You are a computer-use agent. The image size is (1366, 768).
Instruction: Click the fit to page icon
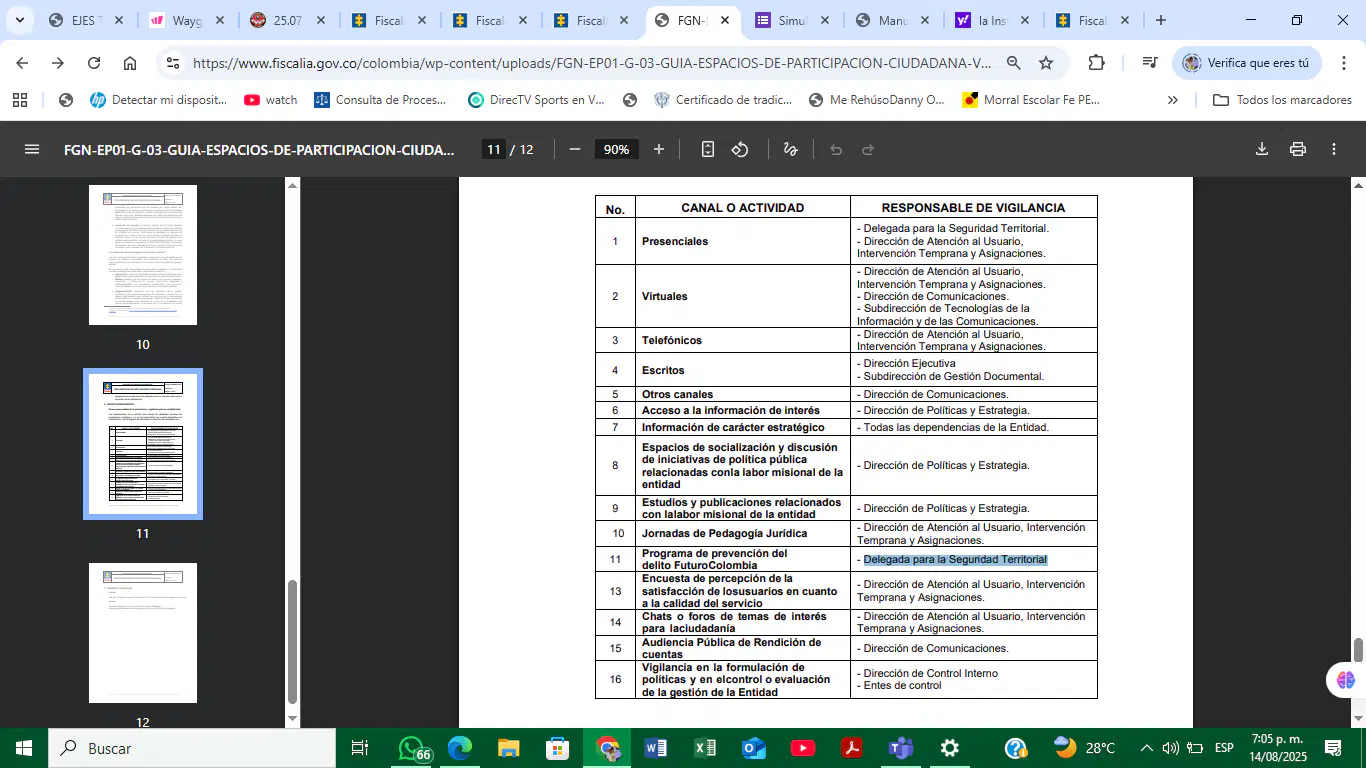point(708,149)
